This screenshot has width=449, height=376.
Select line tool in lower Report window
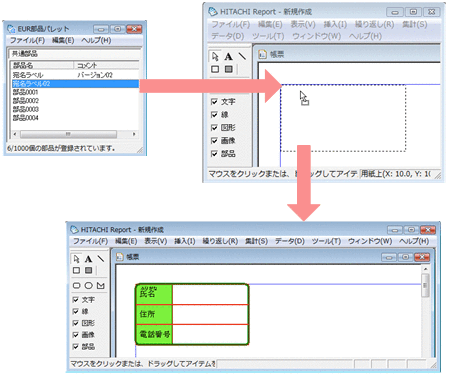click(x=100, y=258)
